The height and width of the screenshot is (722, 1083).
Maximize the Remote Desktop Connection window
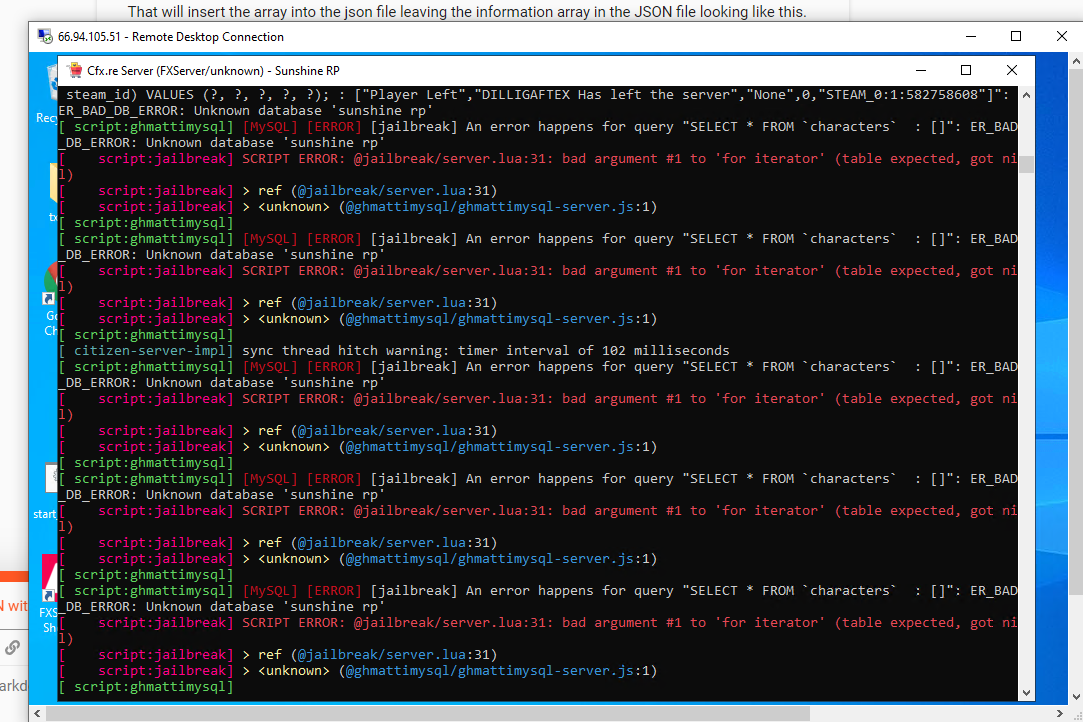pyautogui.click(x=1016, y=36)
